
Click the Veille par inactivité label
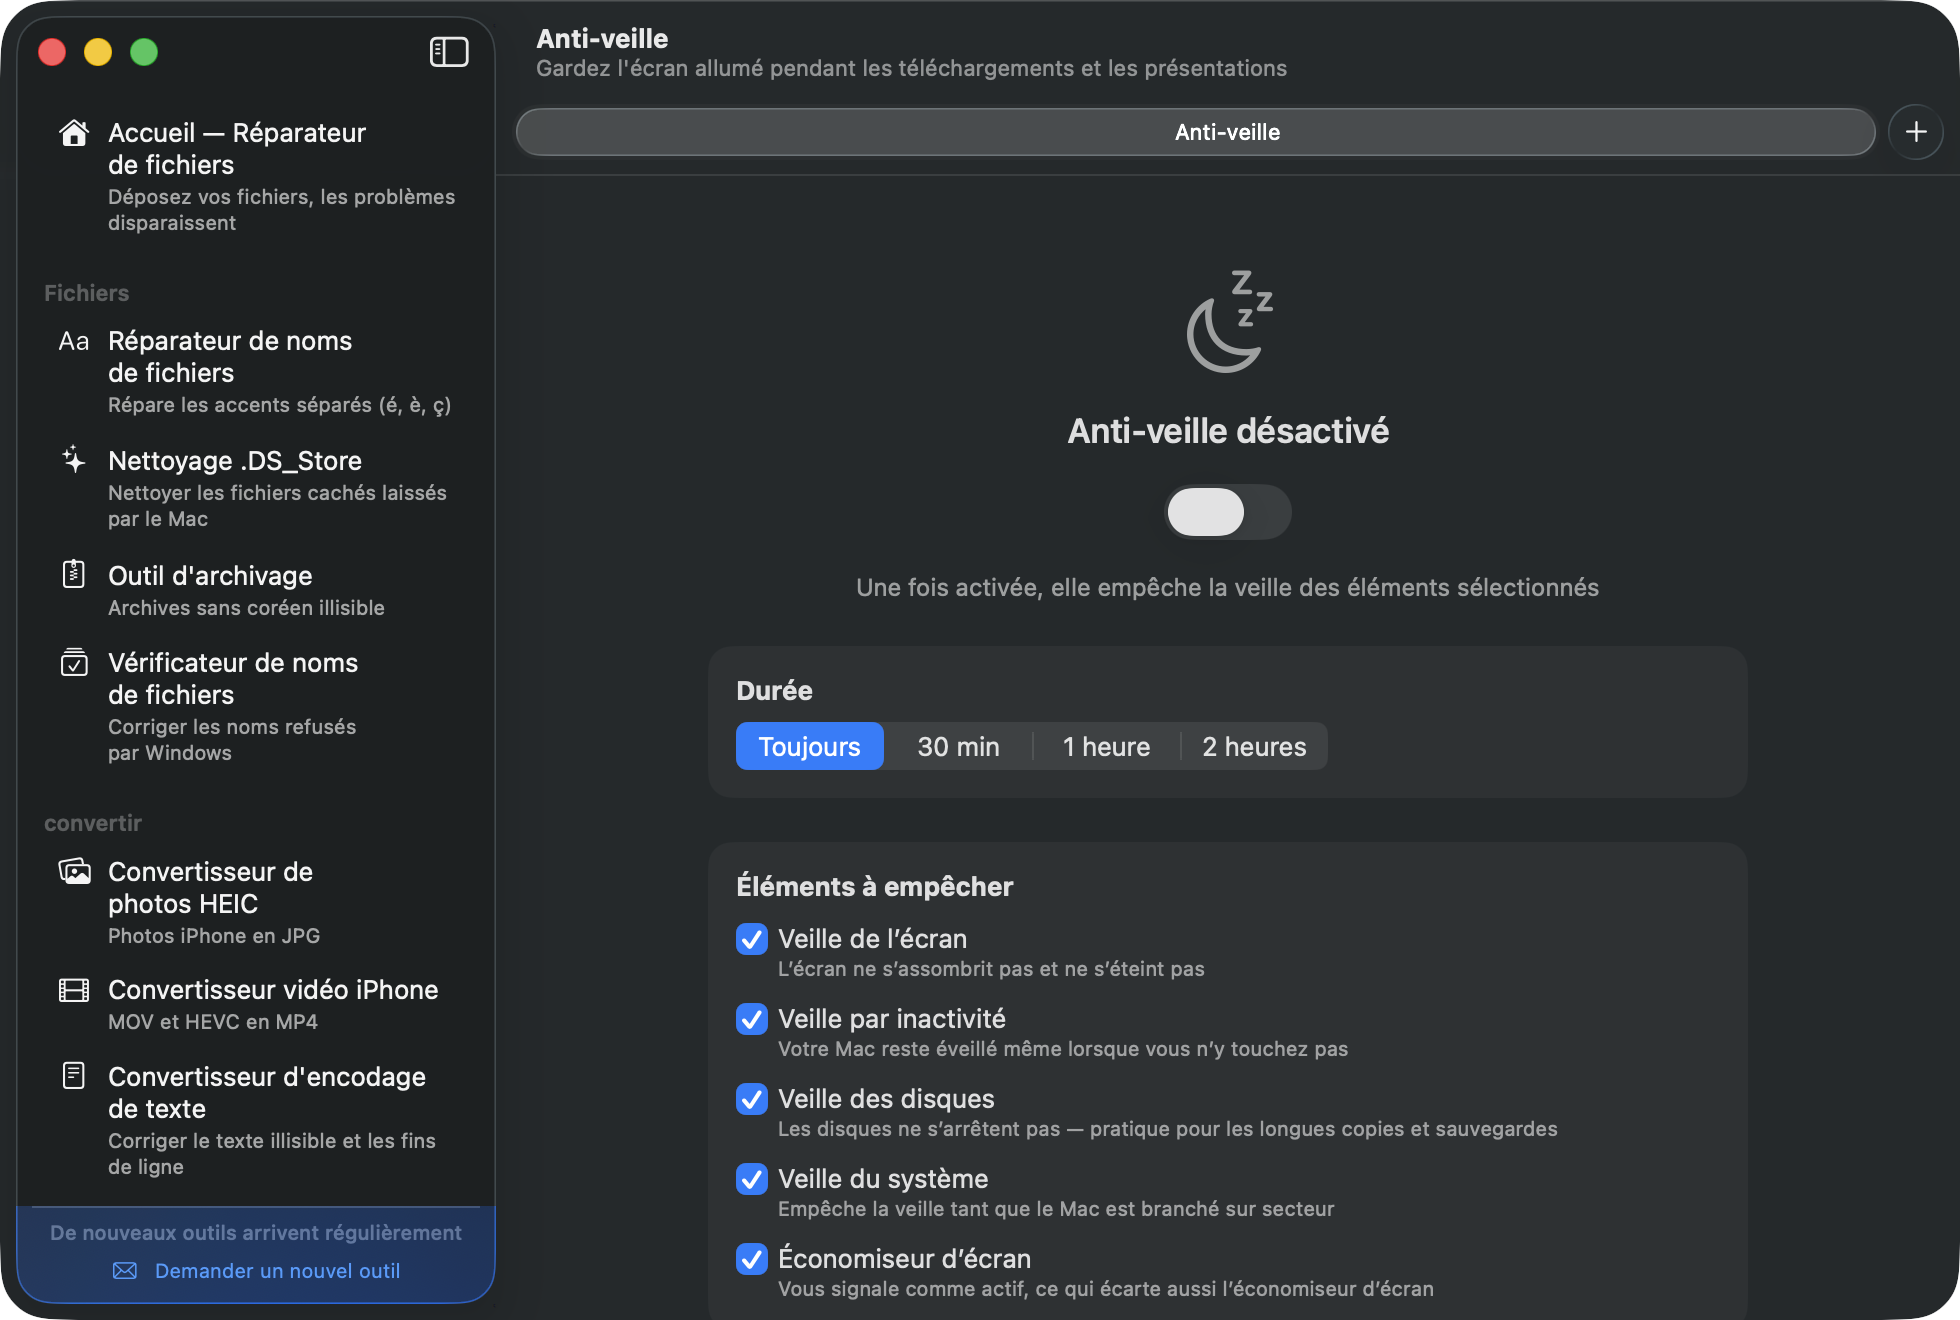pos(892,1019)
